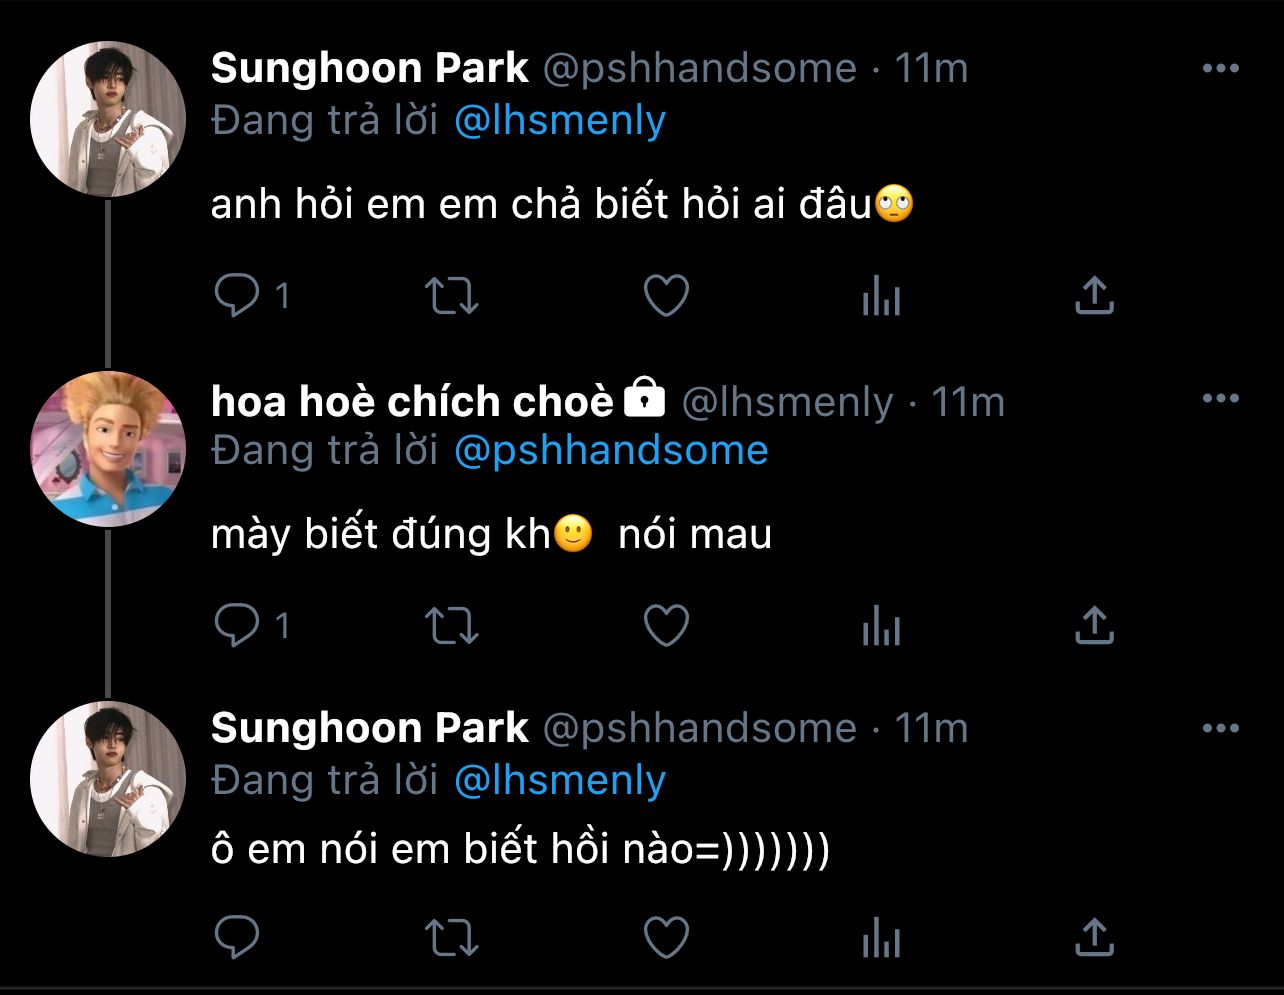This screenshot has width=1284, height=995.
Task: Retweet the hoa hoè chích choè tweet
Action: (452, 626)
